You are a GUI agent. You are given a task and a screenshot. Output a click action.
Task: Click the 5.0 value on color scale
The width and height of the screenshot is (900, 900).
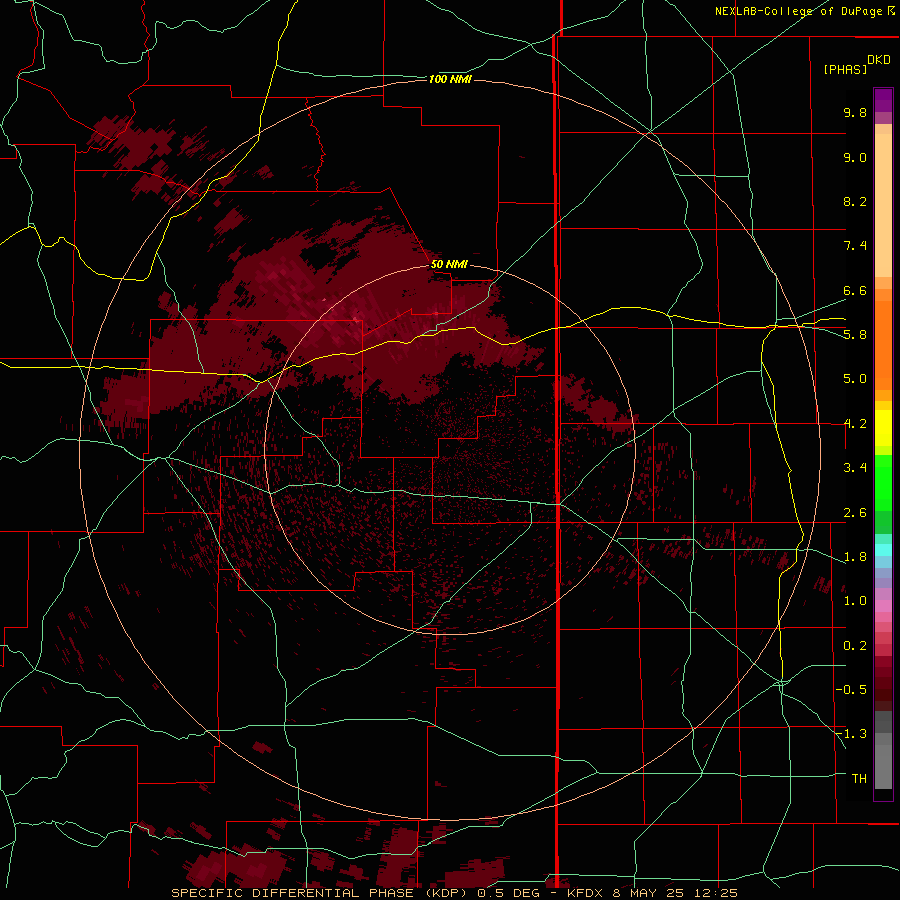pos(855,379)
